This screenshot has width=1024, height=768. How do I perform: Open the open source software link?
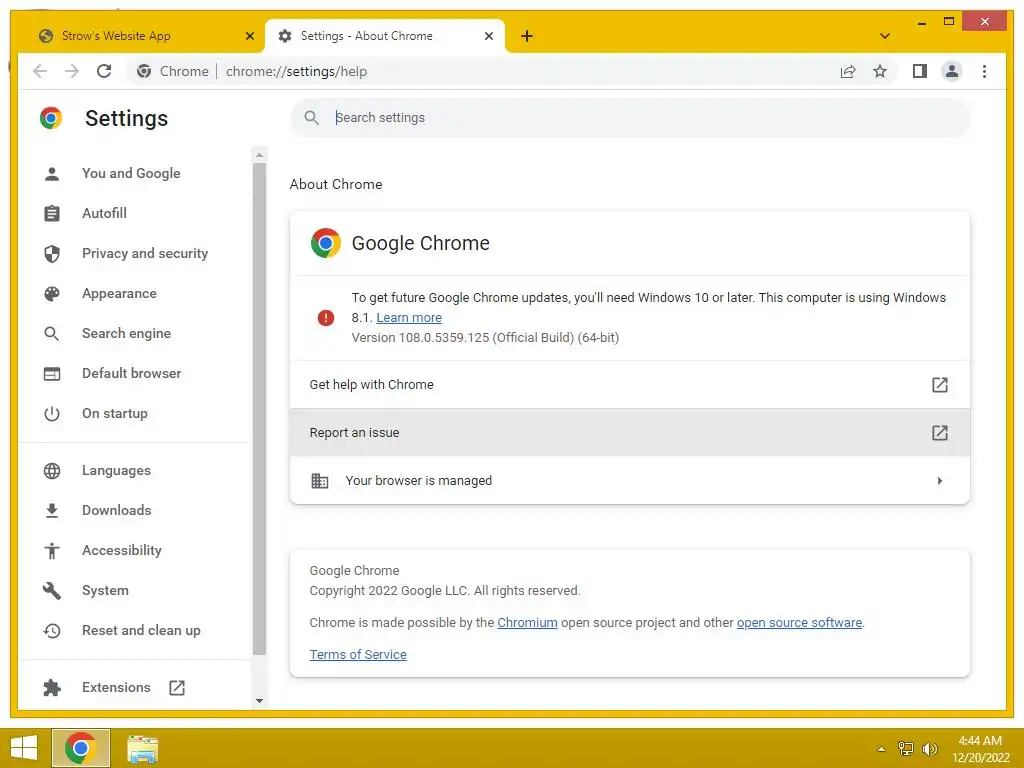click(x=799, y=622)
